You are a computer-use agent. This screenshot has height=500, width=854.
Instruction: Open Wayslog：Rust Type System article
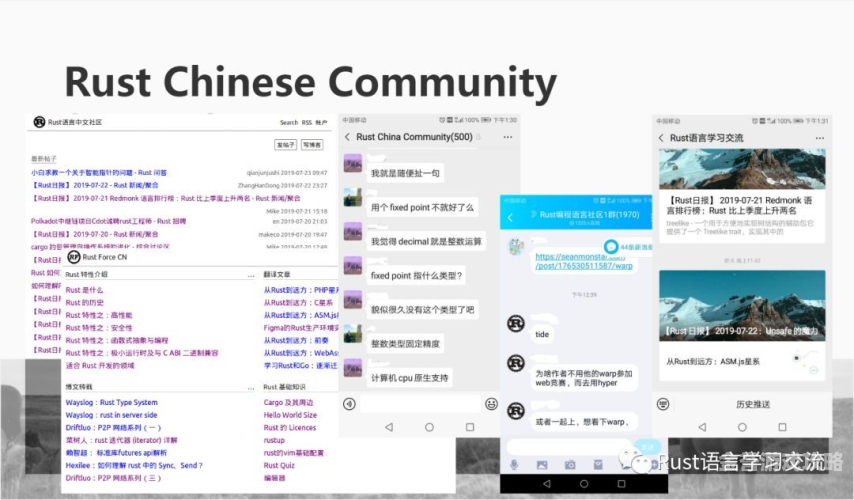click(112, 403)
